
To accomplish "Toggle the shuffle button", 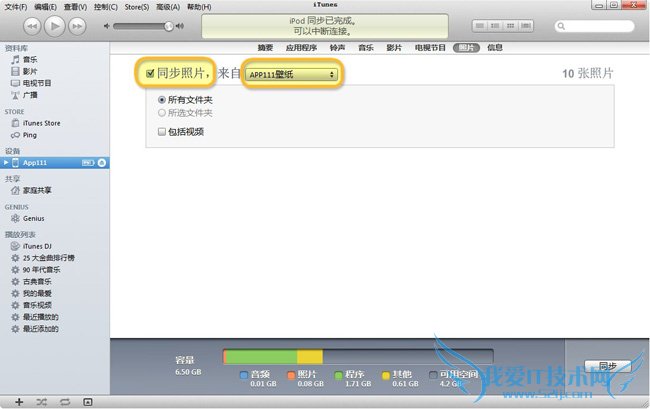I will point(41,402).
